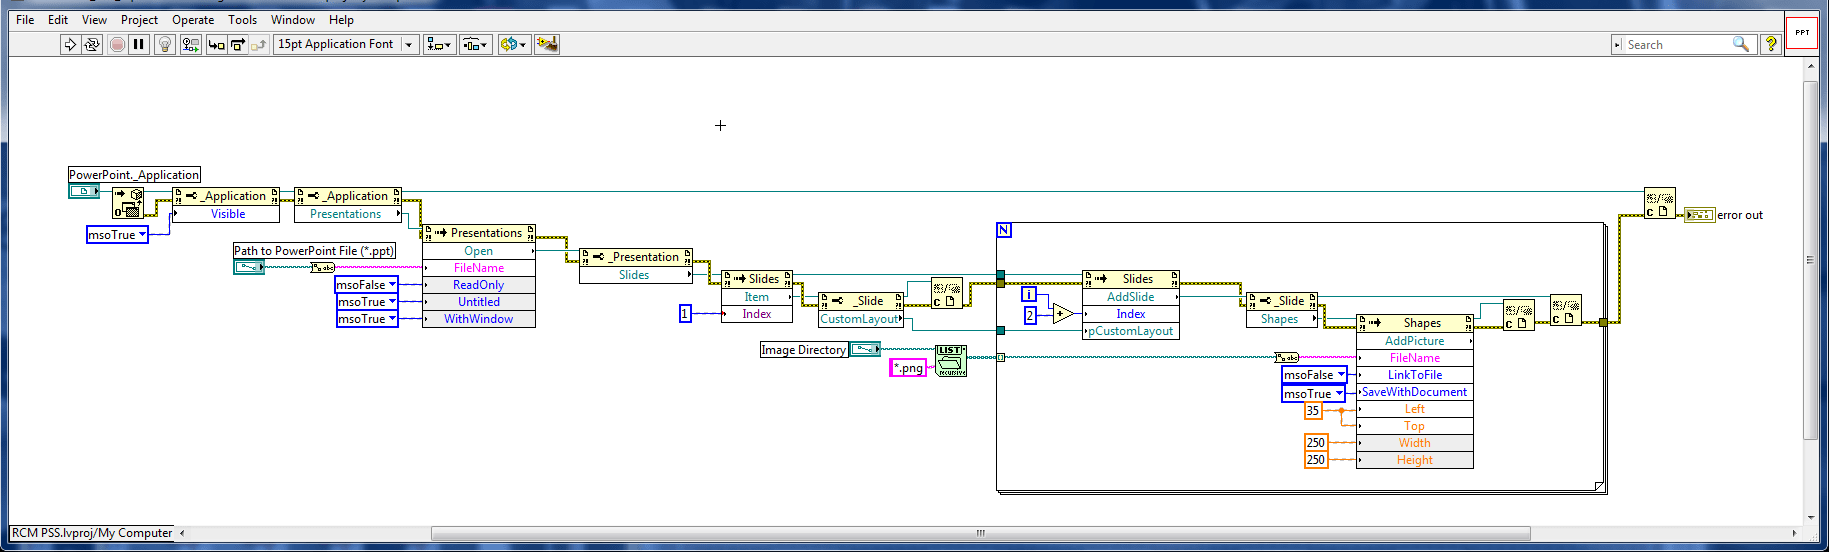Open the Distribute Objects dropdown
This screenshot has width=1829, height=552.
coord(475,44)
